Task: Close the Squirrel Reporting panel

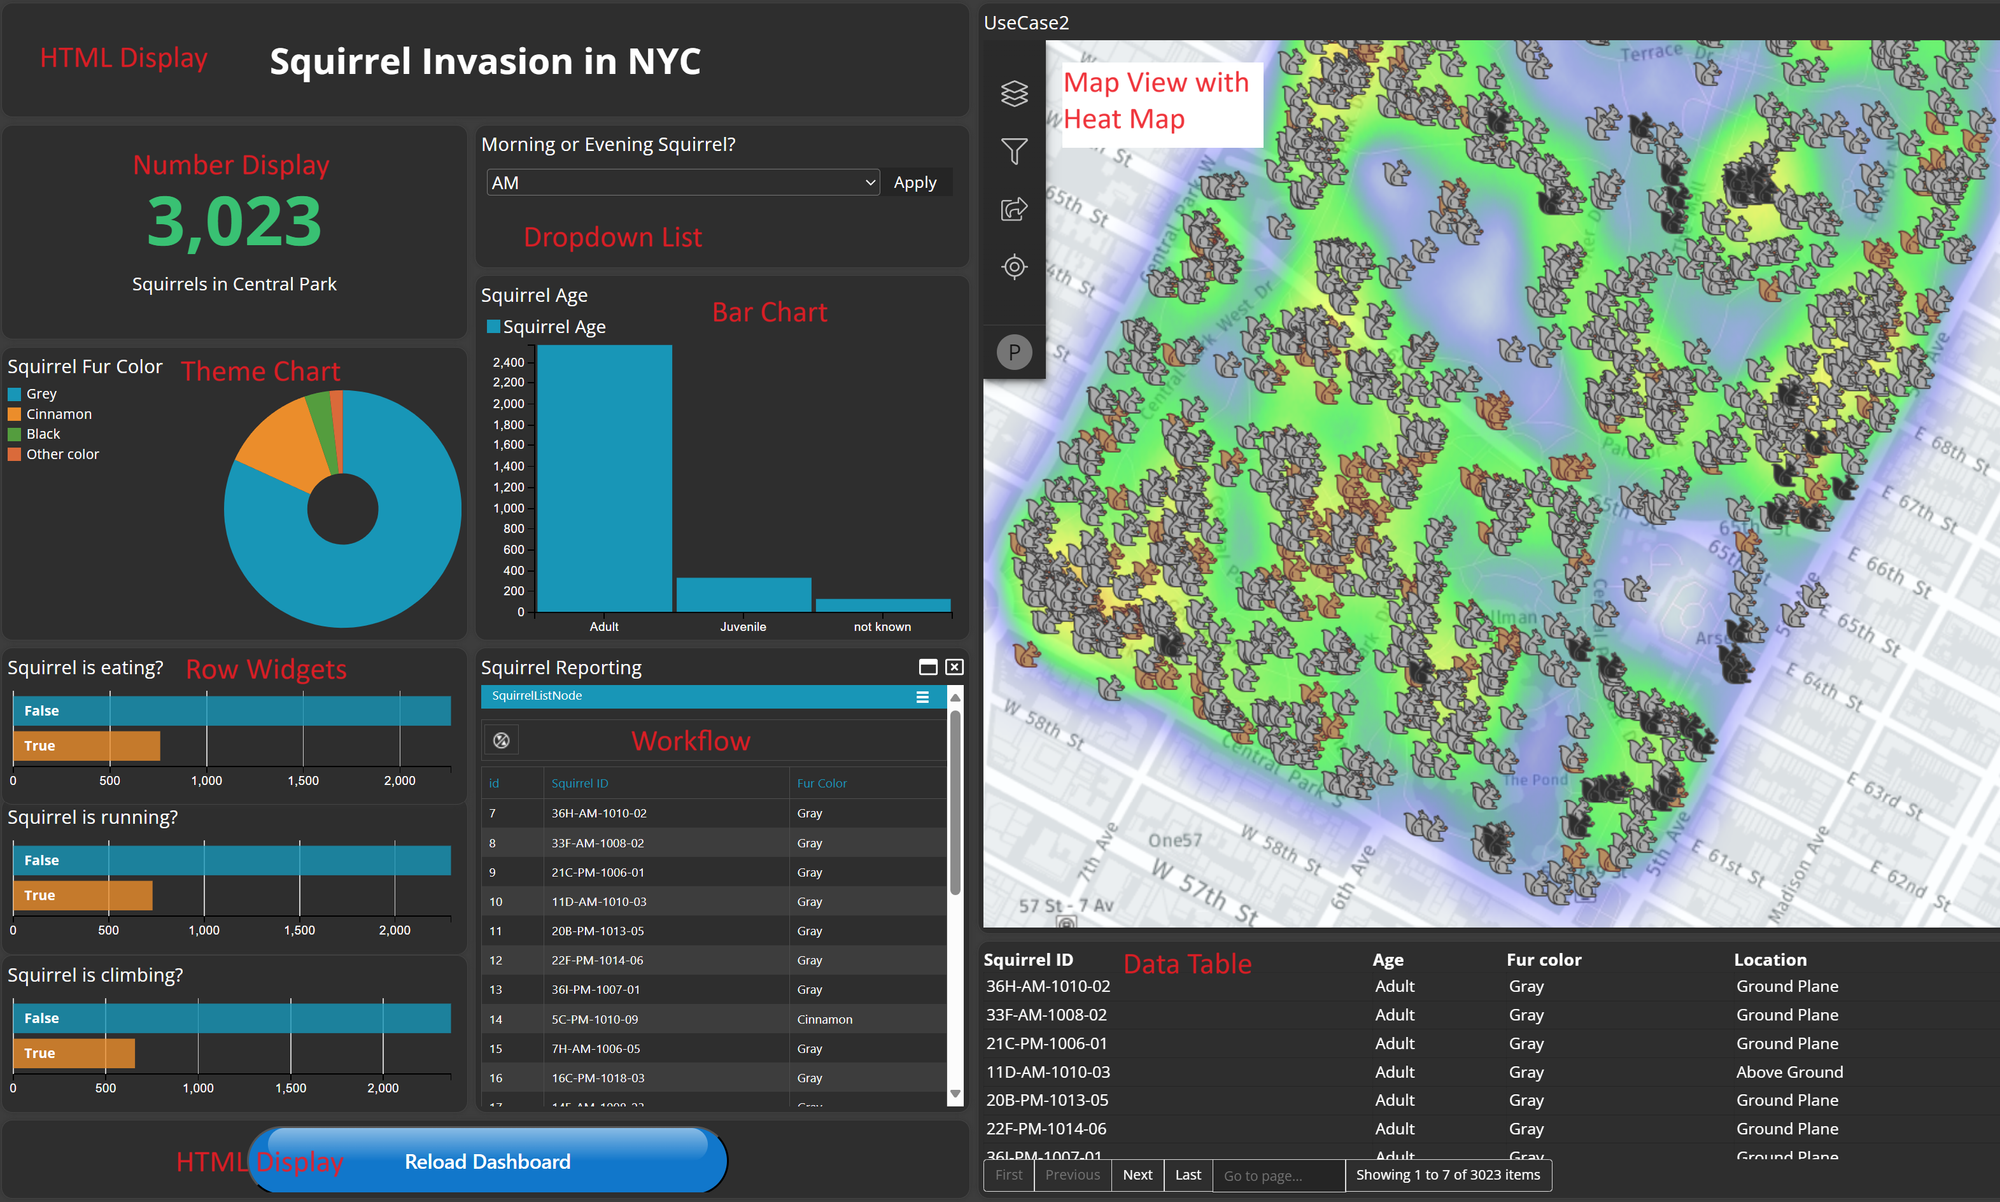Action: tap(955, 667)
